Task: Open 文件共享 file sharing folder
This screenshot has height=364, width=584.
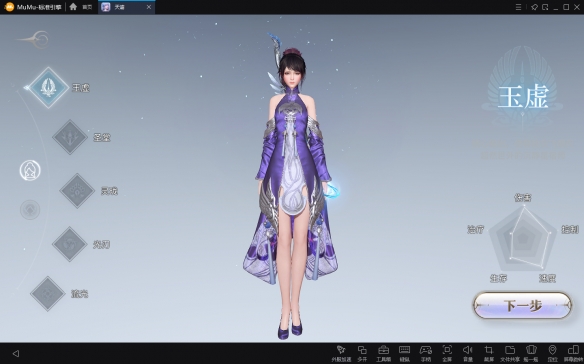Action: [510, 354]
